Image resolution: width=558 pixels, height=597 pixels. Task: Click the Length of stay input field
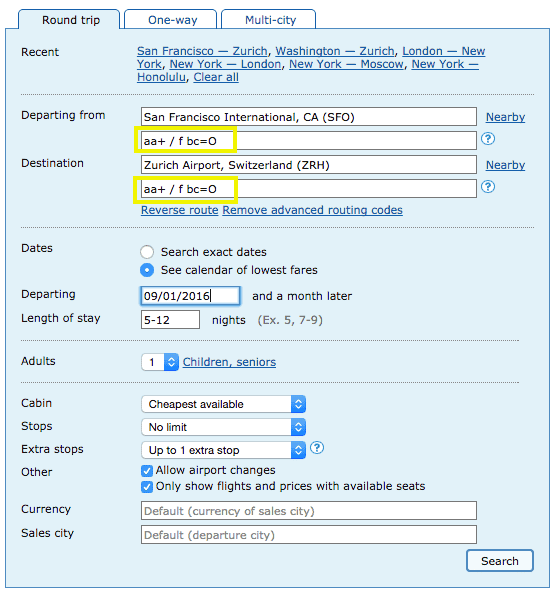pos(170,320)
